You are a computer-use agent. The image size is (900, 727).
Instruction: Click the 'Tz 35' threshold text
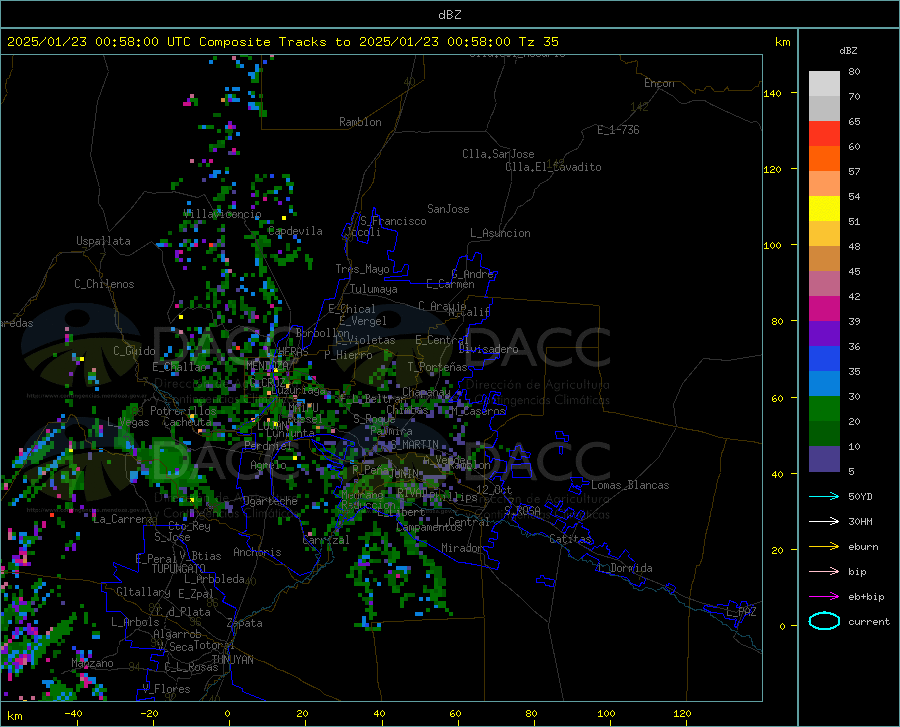click(538, 42)
